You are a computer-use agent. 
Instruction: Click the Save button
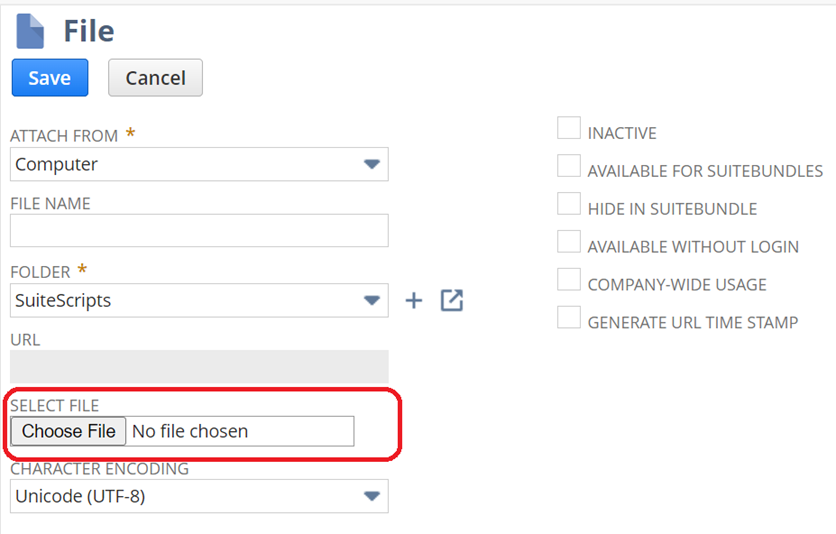tap(50, 78)
